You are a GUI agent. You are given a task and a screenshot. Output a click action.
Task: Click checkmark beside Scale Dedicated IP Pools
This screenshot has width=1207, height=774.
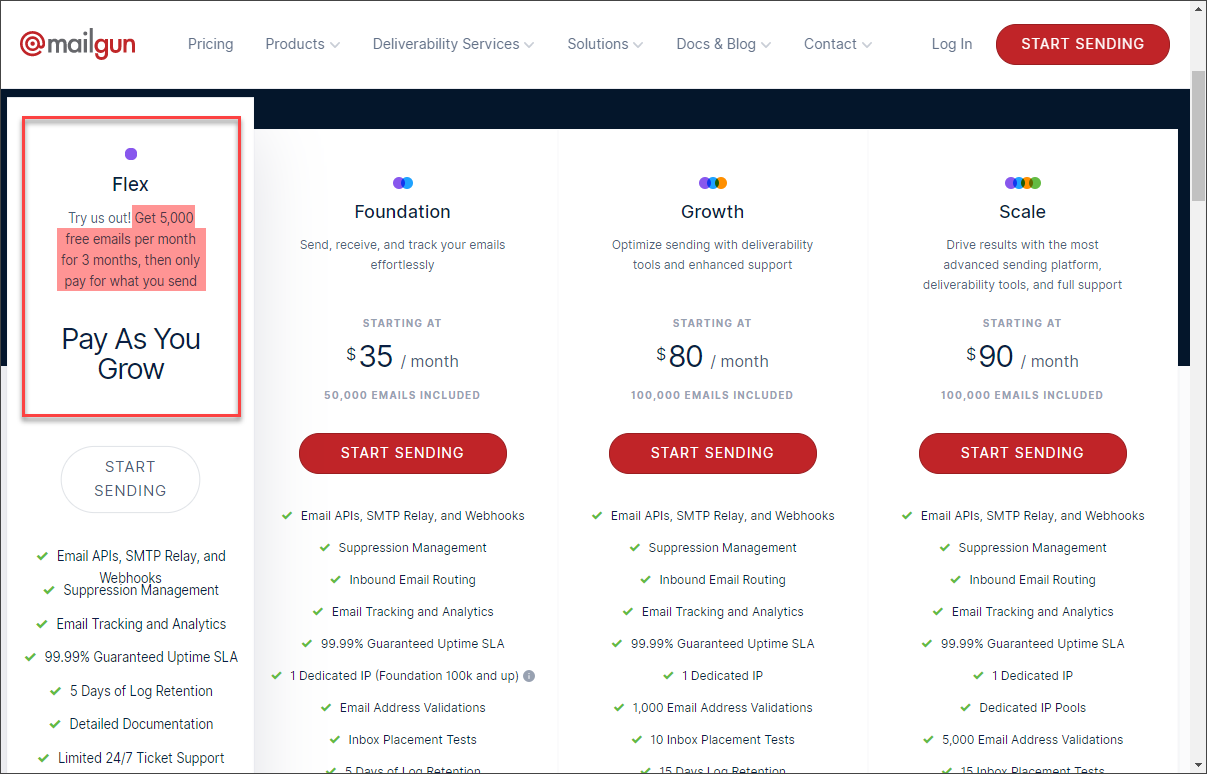(966, 708)
